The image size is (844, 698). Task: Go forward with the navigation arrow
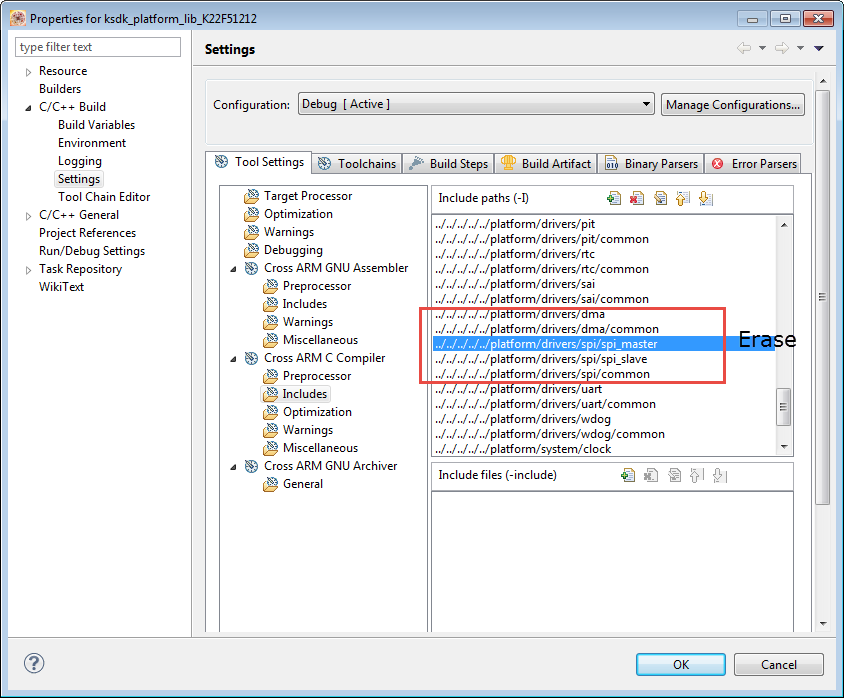coord(782,48)
